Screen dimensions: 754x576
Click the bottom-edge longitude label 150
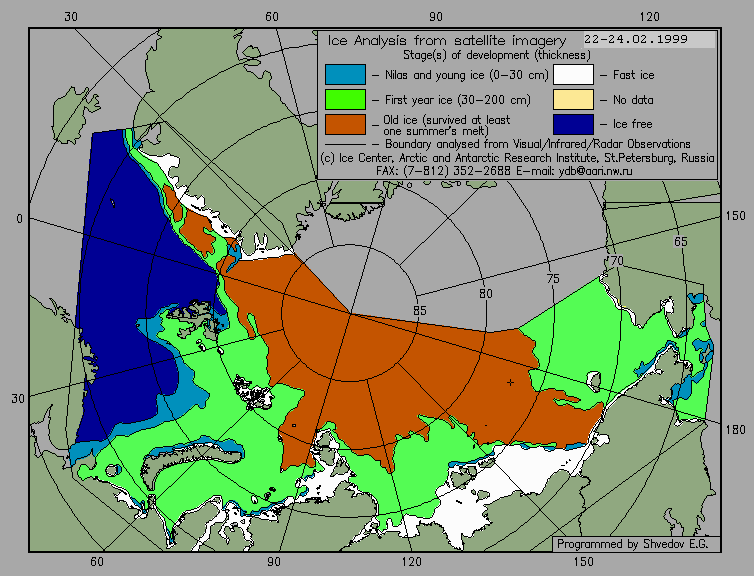click(x=584, y=562)
